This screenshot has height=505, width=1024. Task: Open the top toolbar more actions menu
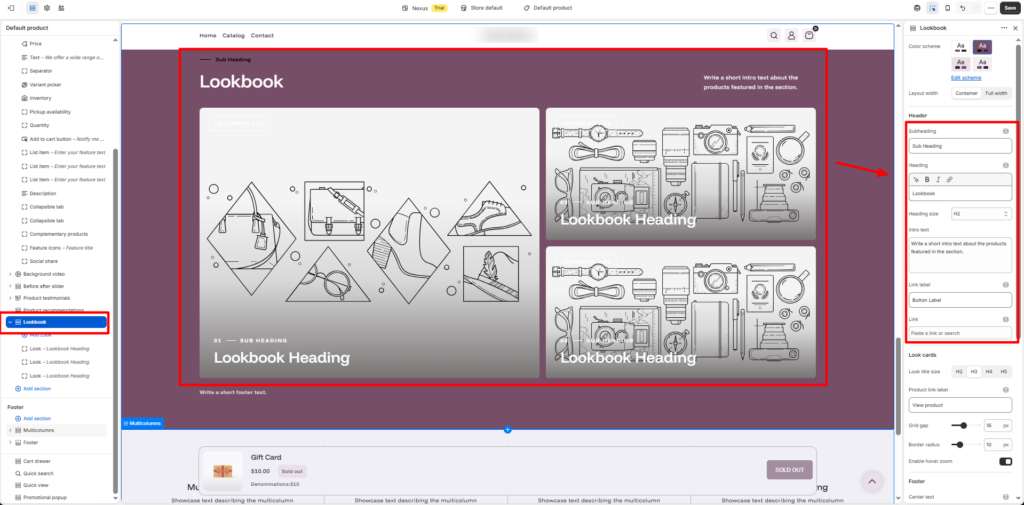[991, 8]
